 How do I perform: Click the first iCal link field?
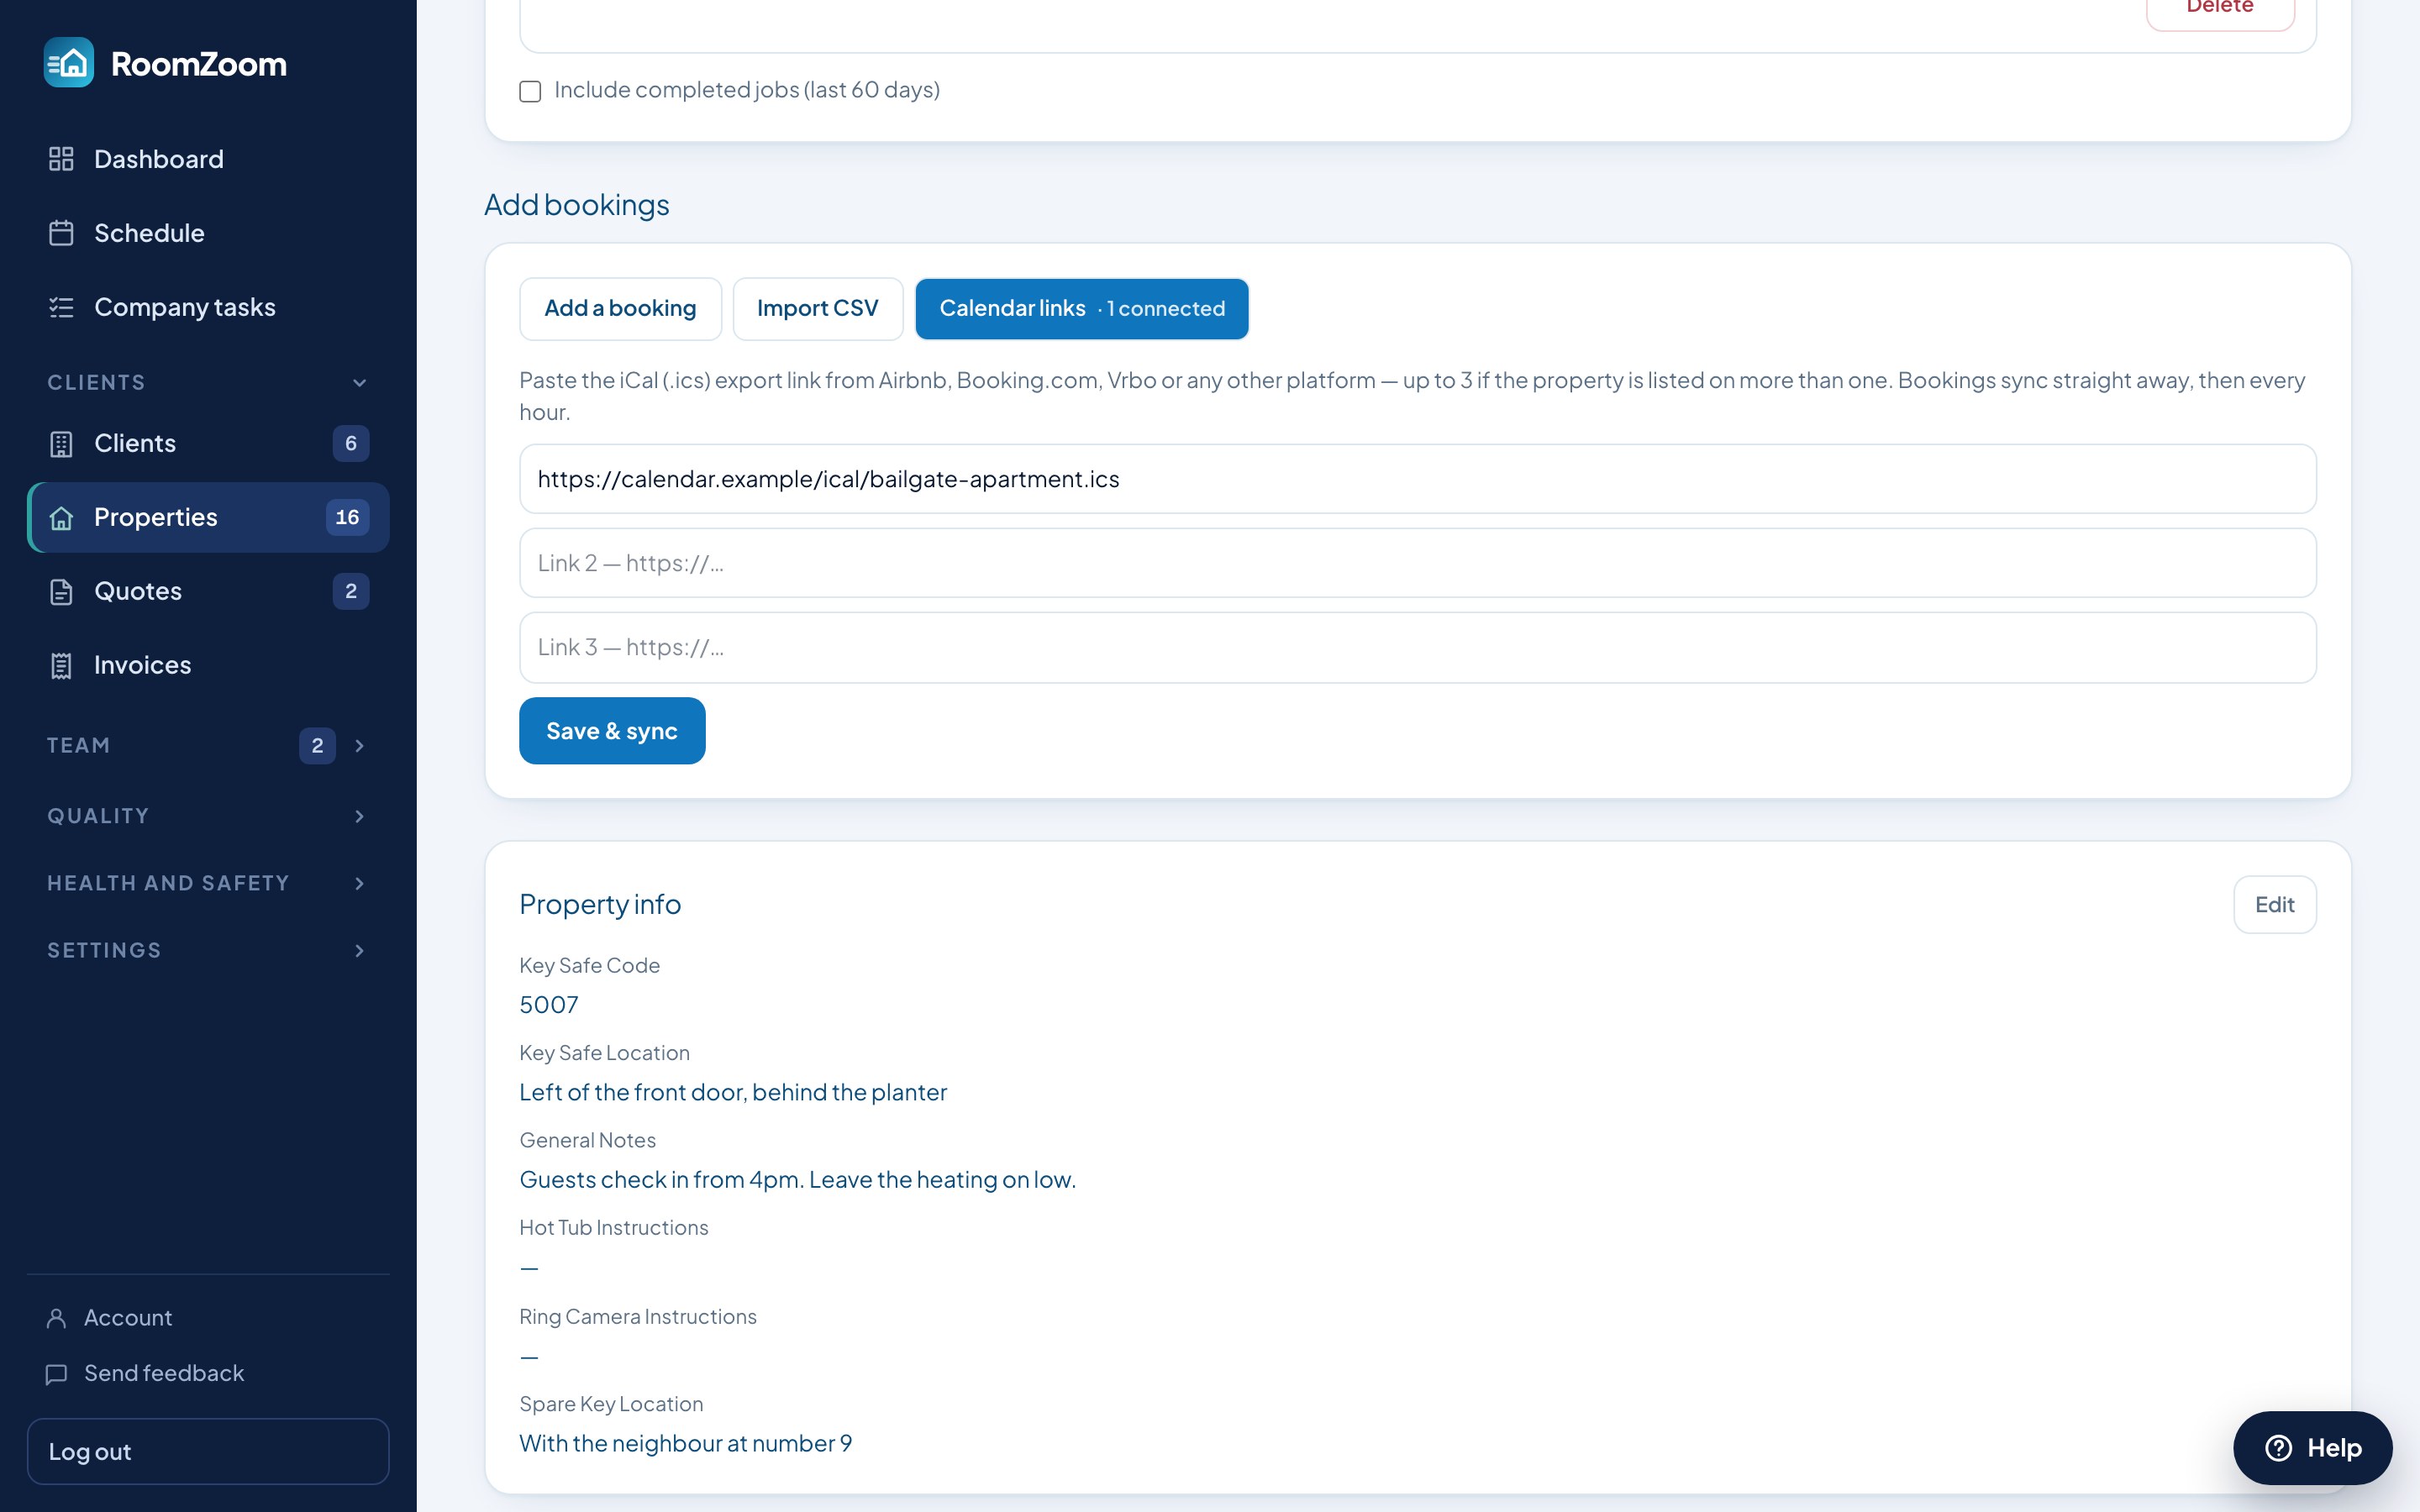click(x=1417, y=479)
